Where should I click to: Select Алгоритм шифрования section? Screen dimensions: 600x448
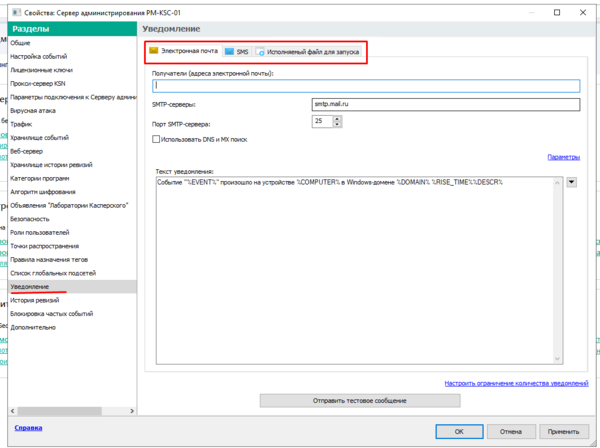click(x=72, y=192)
